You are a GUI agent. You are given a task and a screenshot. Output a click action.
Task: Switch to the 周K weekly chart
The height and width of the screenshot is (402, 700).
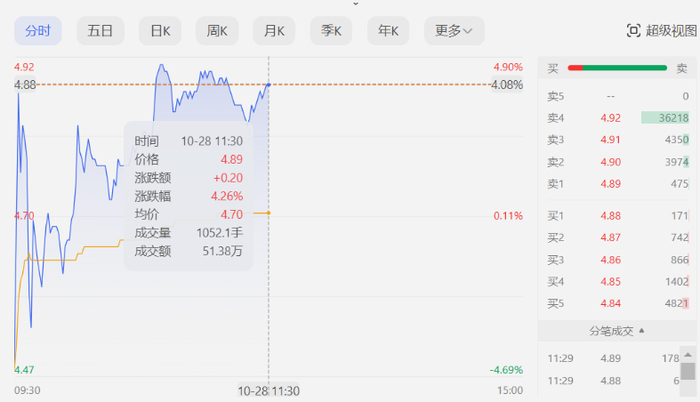[217, 31]
